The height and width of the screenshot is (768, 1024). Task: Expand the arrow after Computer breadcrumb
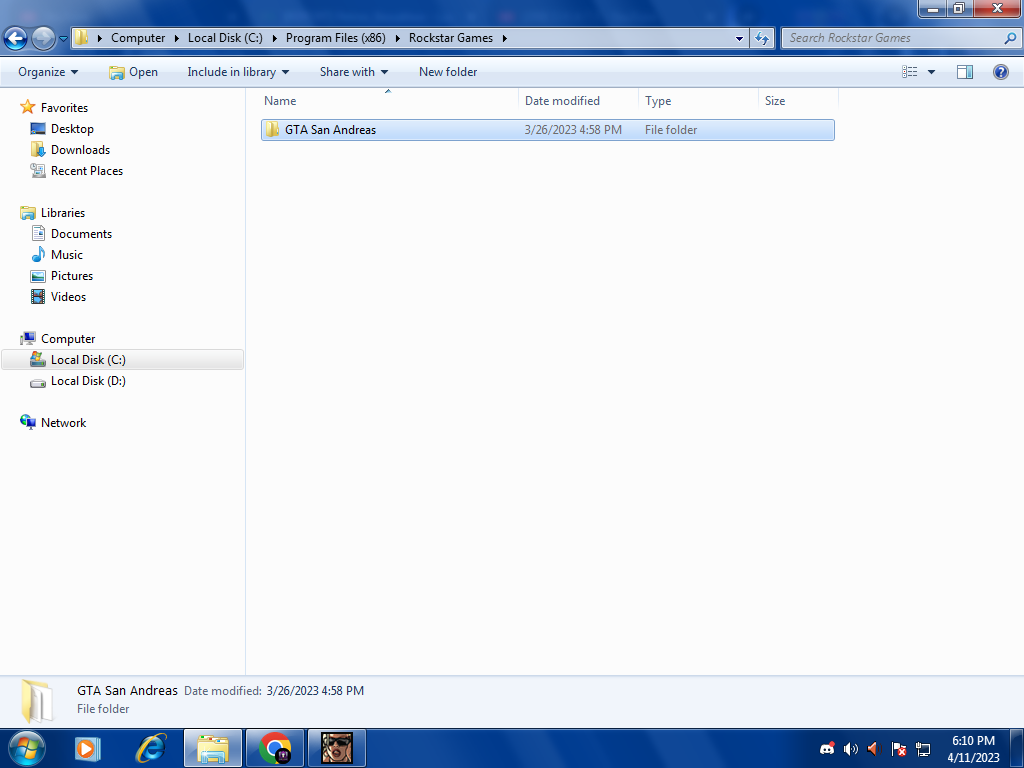click(177, 38)
